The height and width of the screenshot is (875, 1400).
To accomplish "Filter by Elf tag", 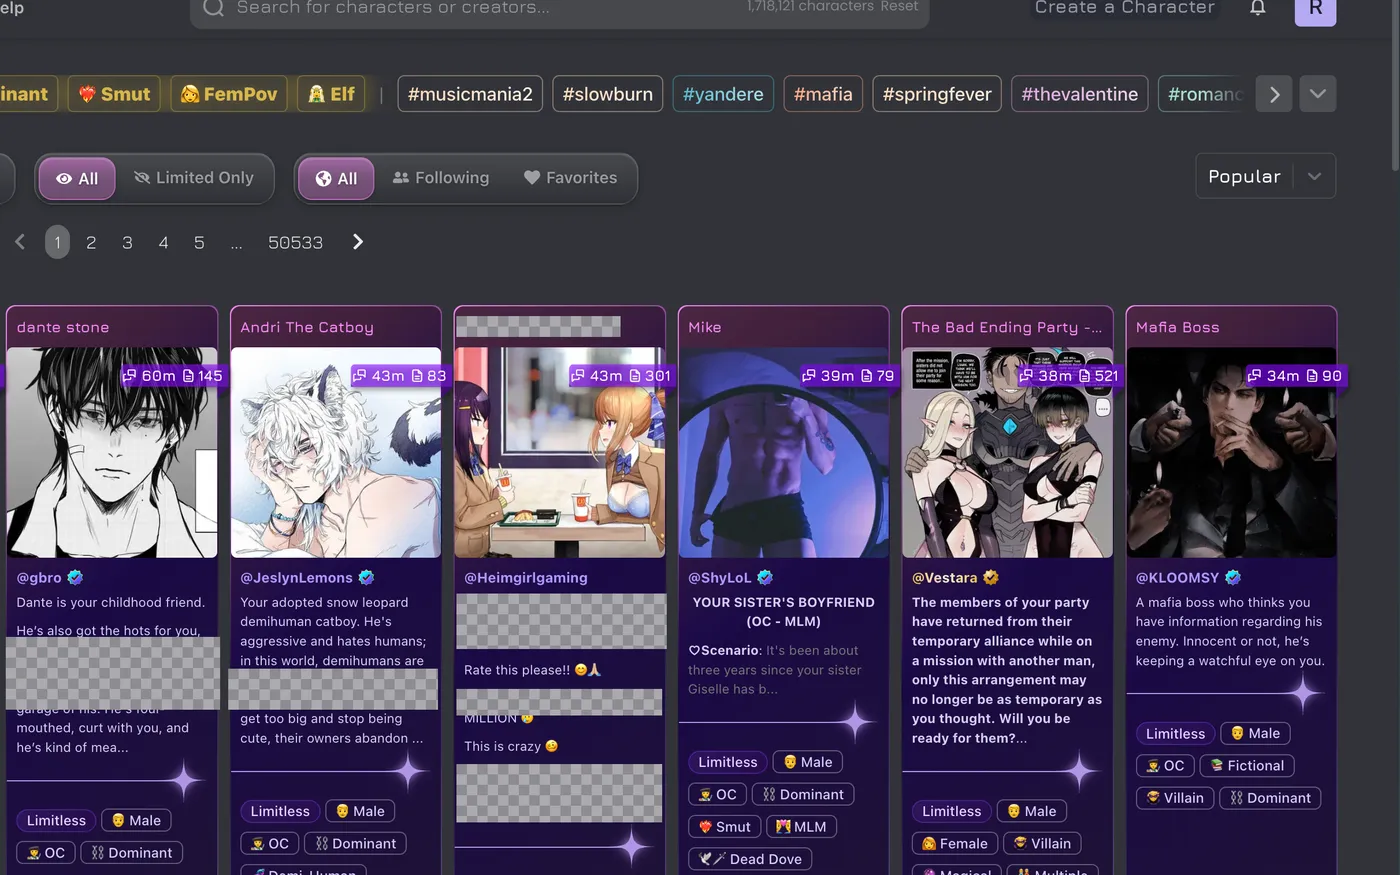I will pos(332,94).
